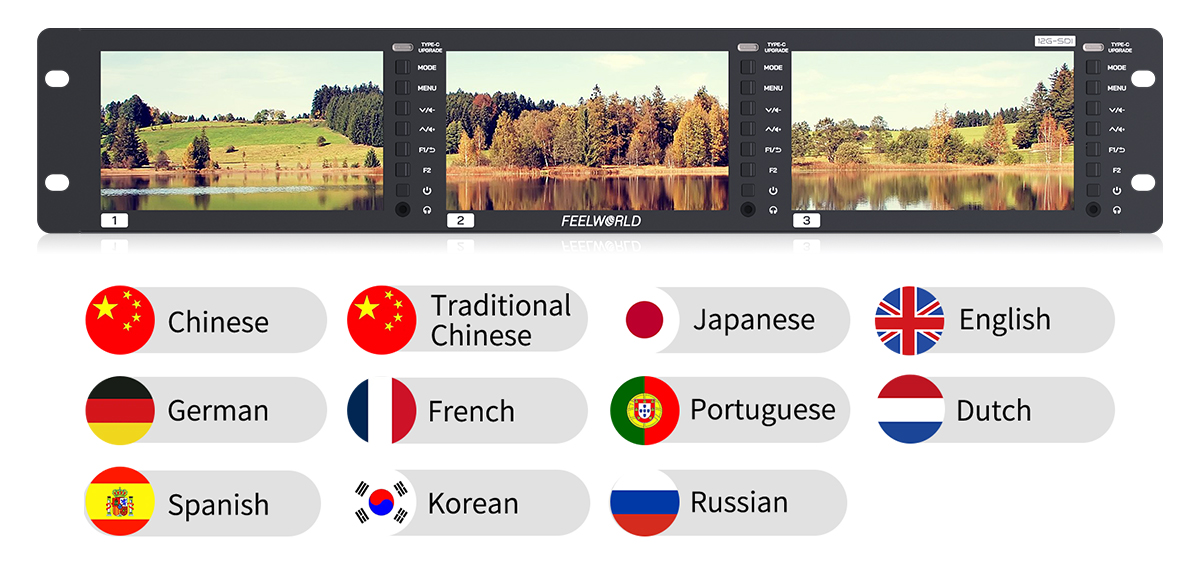Click screen 1 showing the green hillside
The image size is (1200, 570).
point(242,131)
